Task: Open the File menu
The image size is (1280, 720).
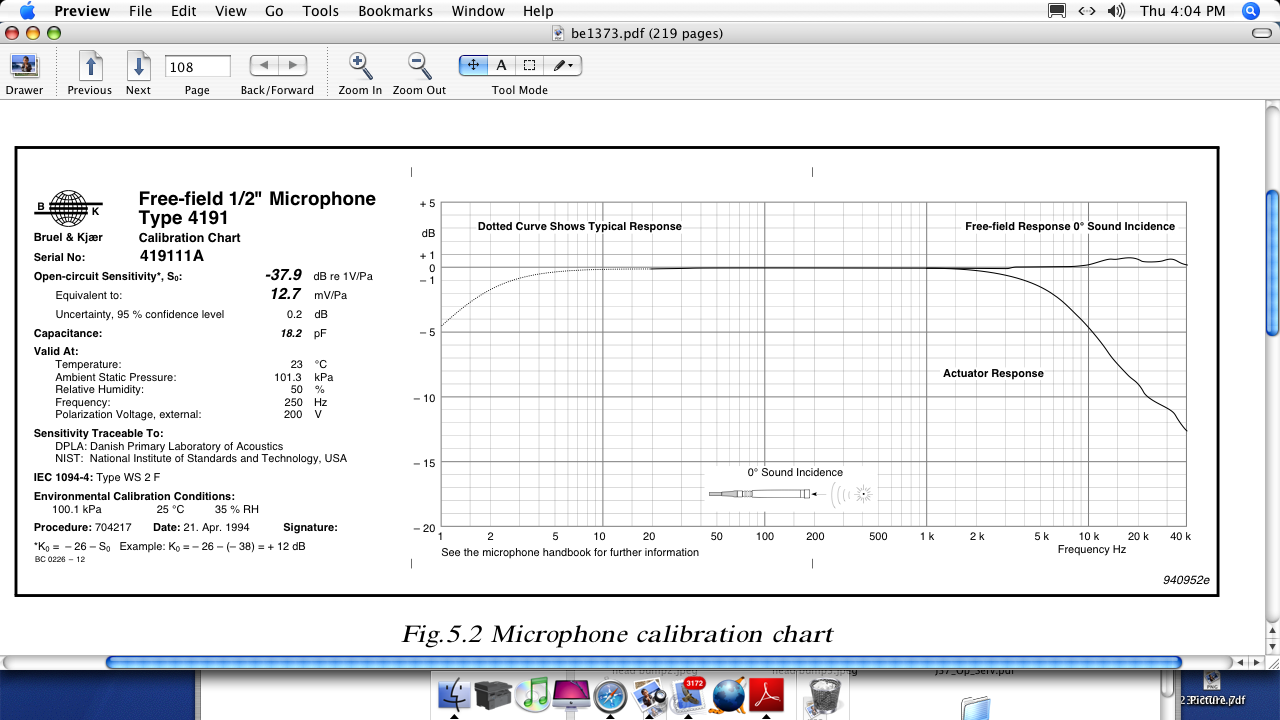Action: (x=140, y=11)
